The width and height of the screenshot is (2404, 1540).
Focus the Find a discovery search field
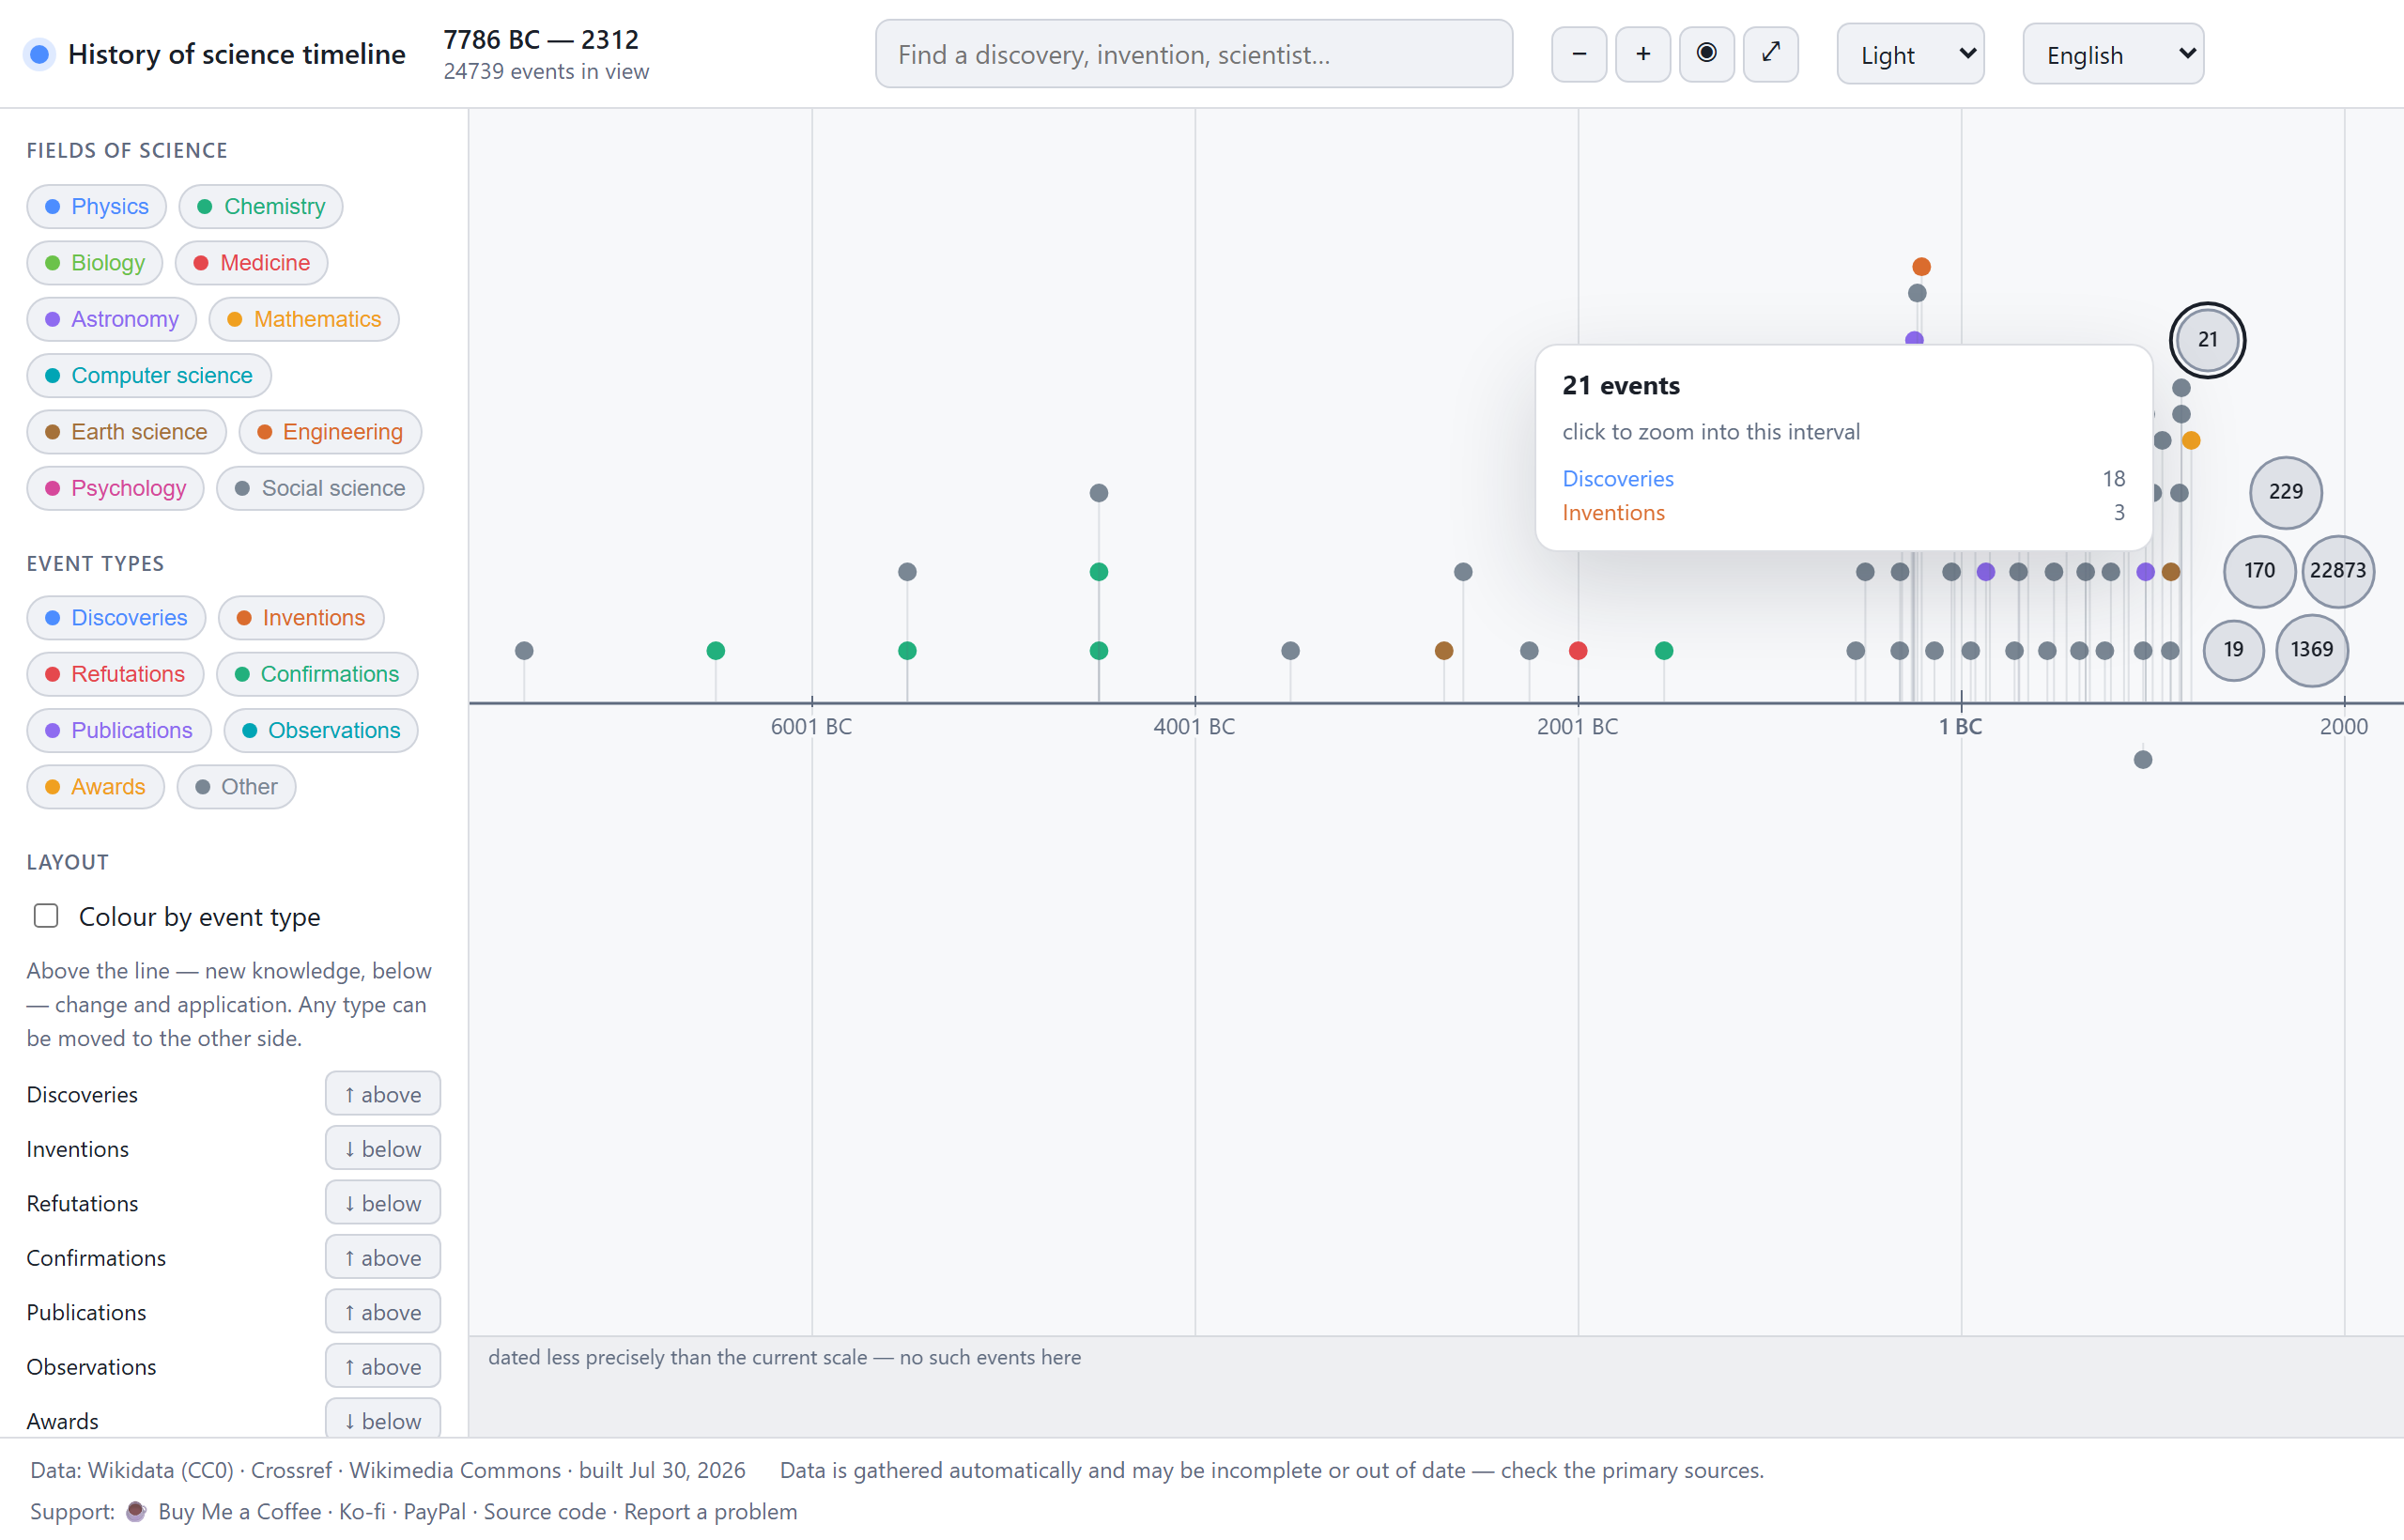(1194, 54)
